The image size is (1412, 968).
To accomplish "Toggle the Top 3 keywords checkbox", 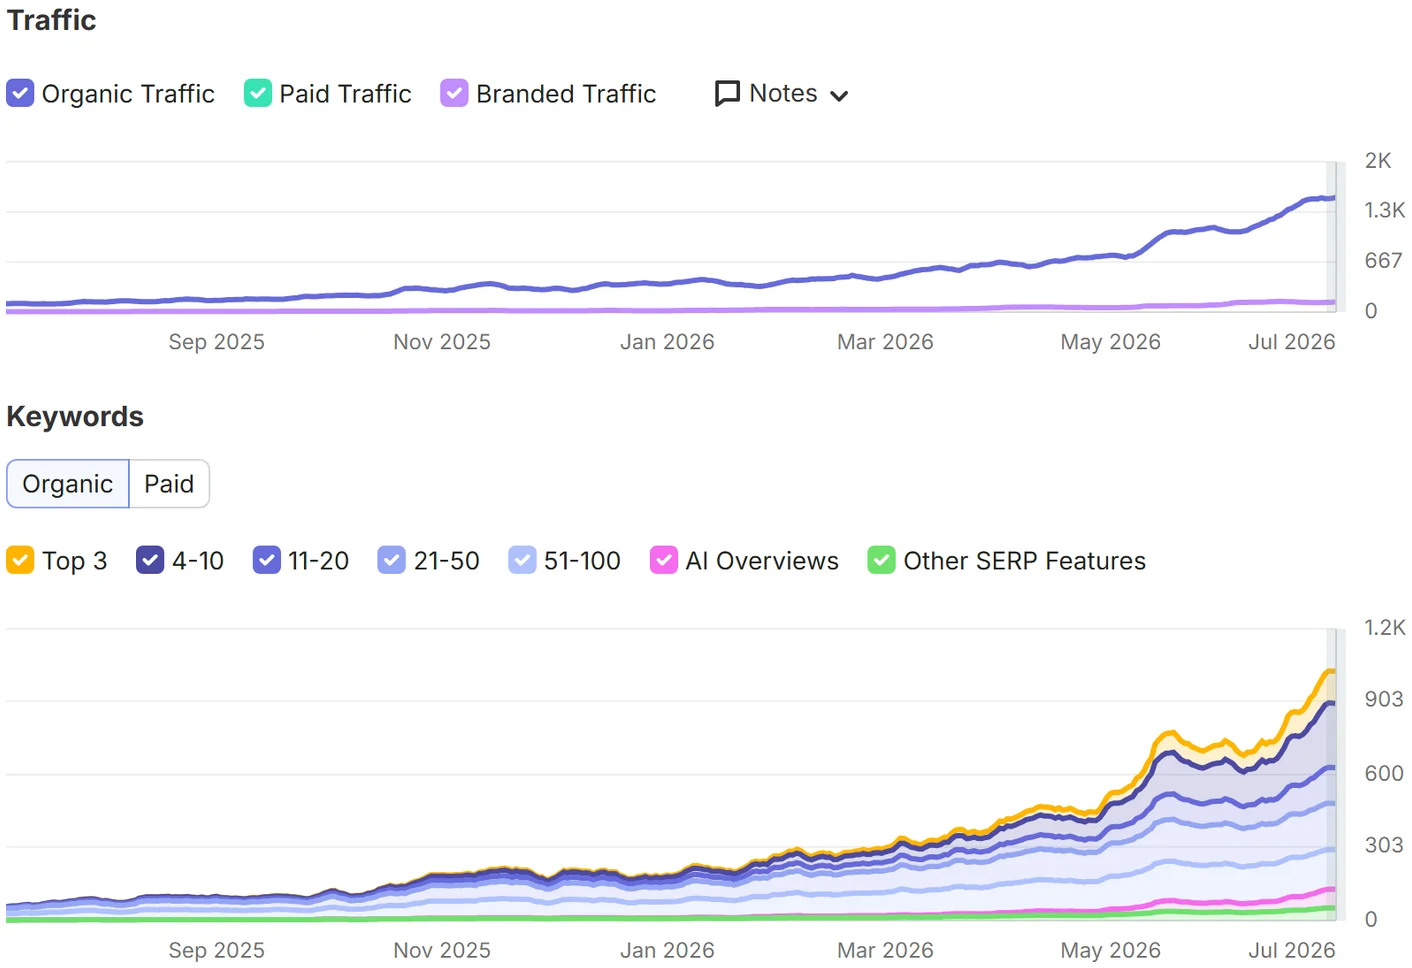I will coord(20,560).
